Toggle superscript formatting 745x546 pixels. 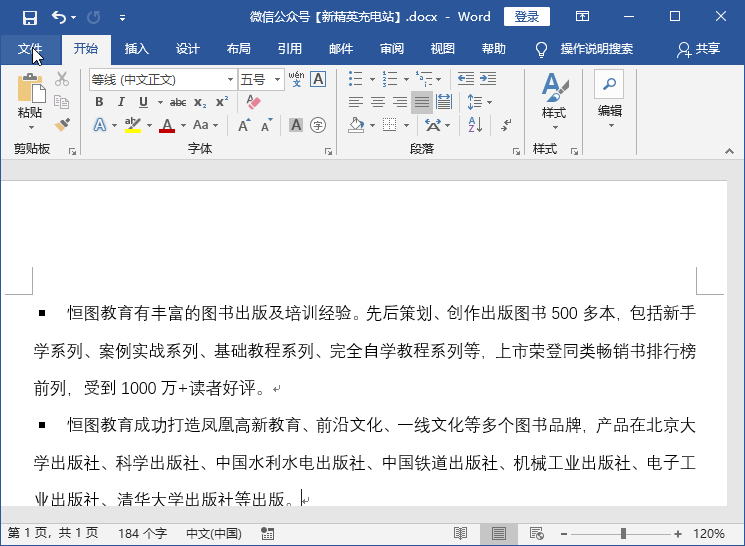(222, 102)
